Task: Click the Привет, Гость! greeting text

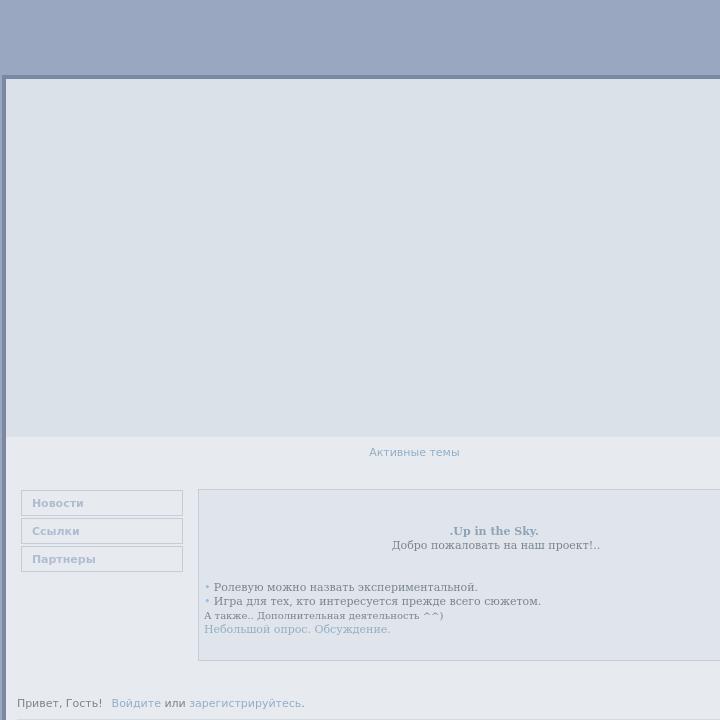Action: click(60, 704)
